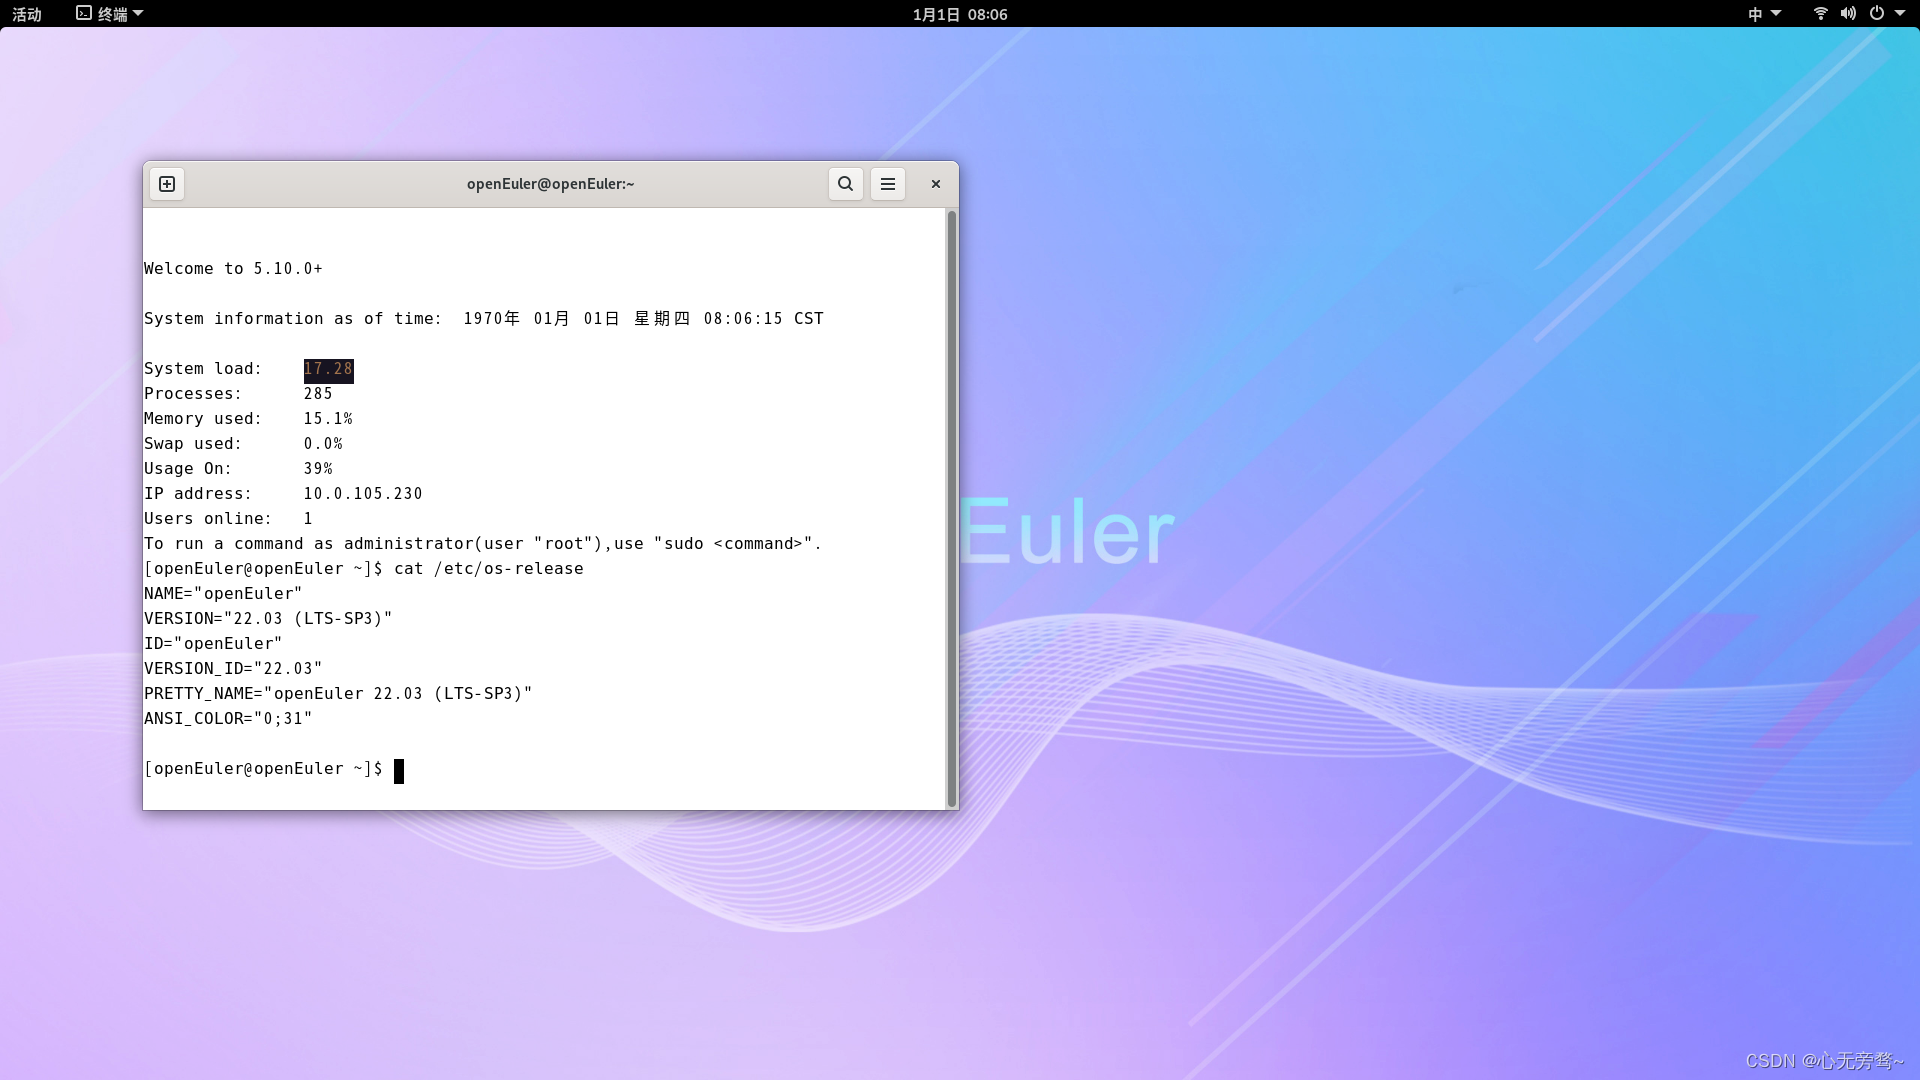Click the highlighted system load value

(328, 370)
